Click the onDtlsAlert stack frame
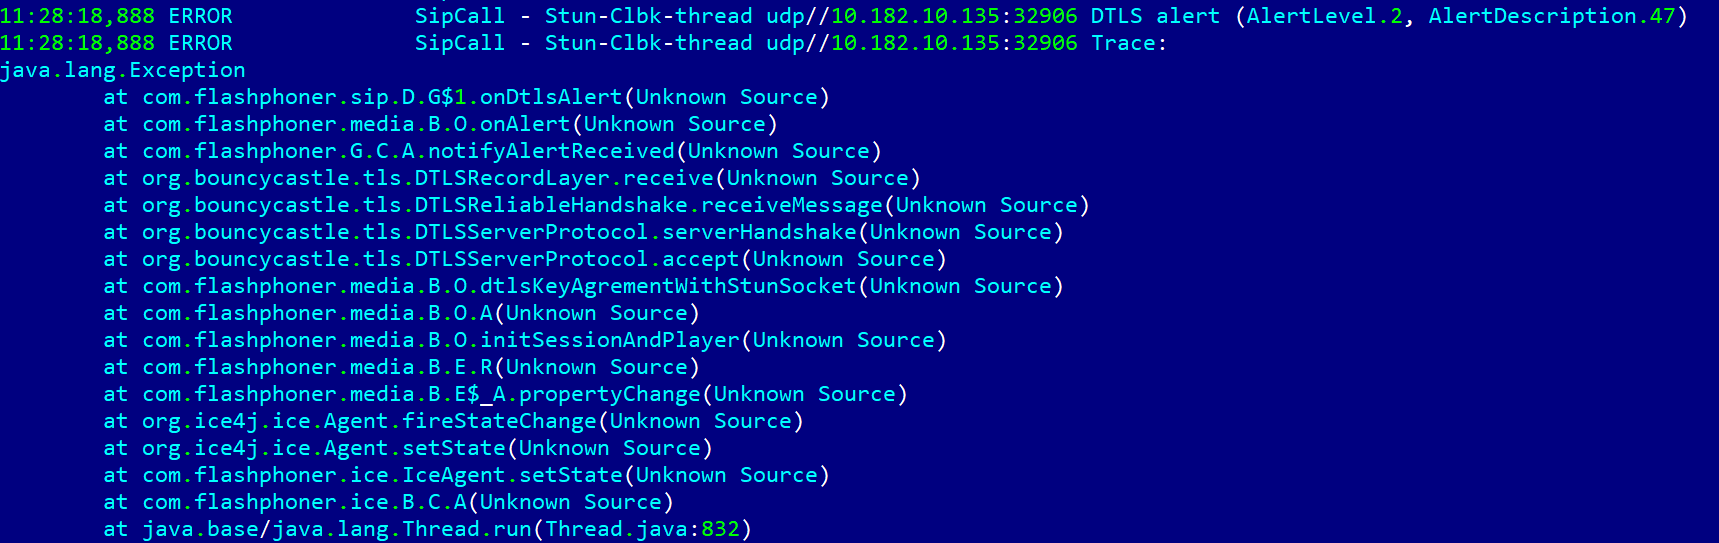 550,97
